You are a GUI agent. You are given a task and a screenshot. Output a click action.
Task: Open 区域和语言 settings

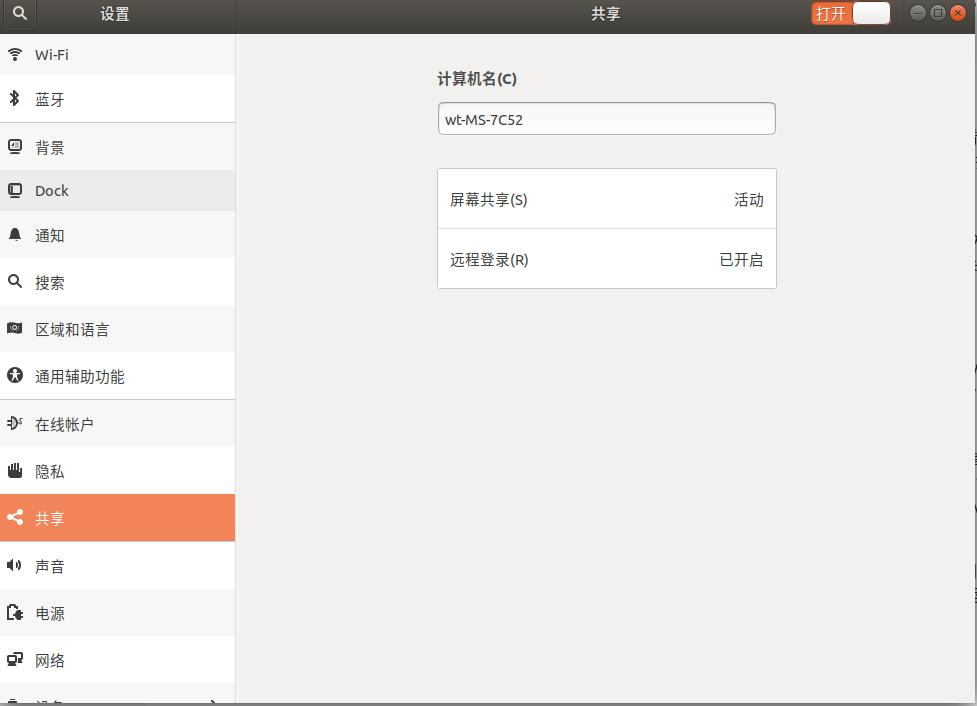click(118, 329)
